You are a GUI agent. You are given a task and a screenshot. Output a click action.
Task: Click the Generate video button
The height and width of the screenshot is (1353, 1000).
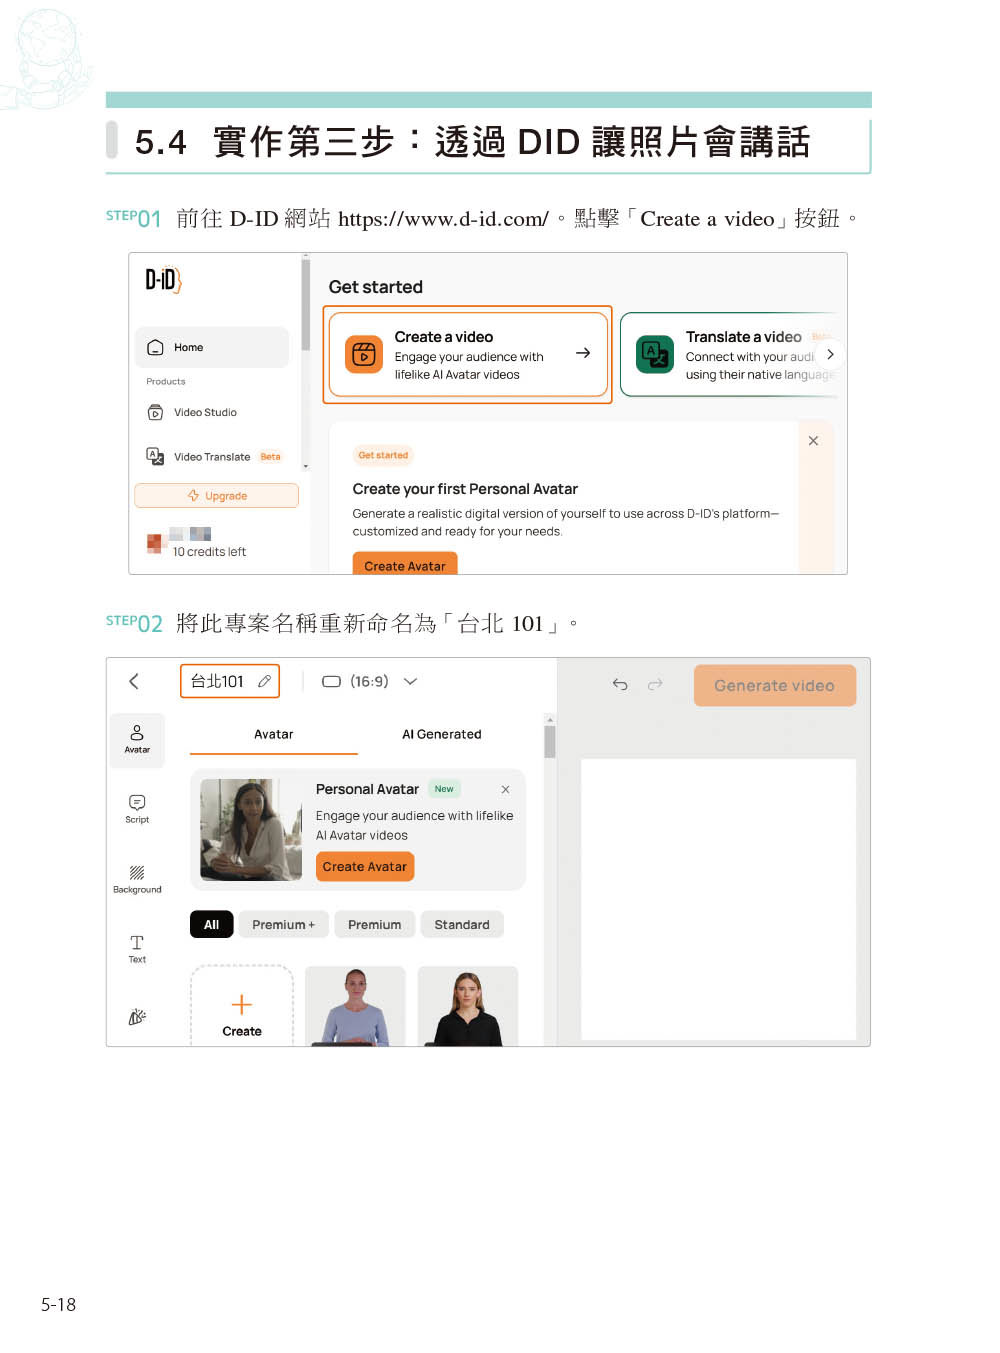775,686
